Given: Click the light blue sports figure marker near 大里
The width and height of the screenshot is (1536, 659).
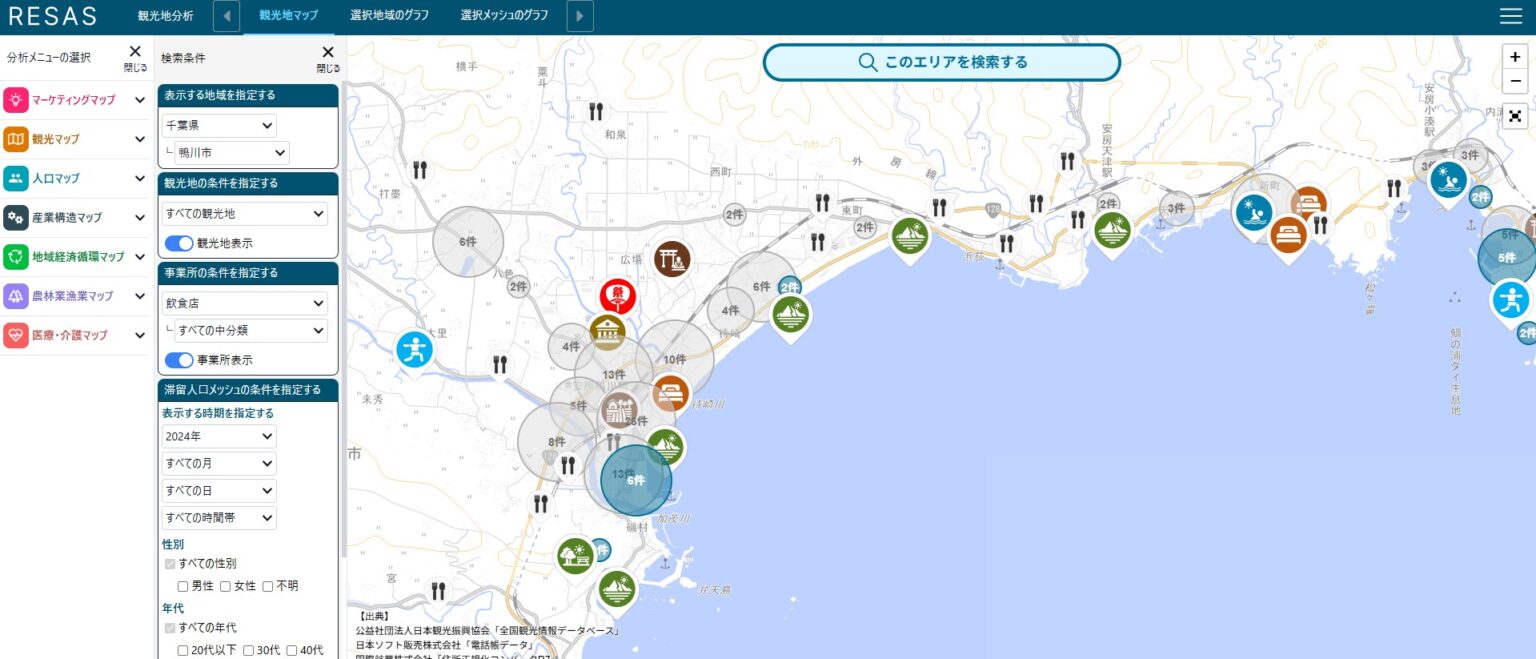Looking at the screenshot, I should pos(414,349).
